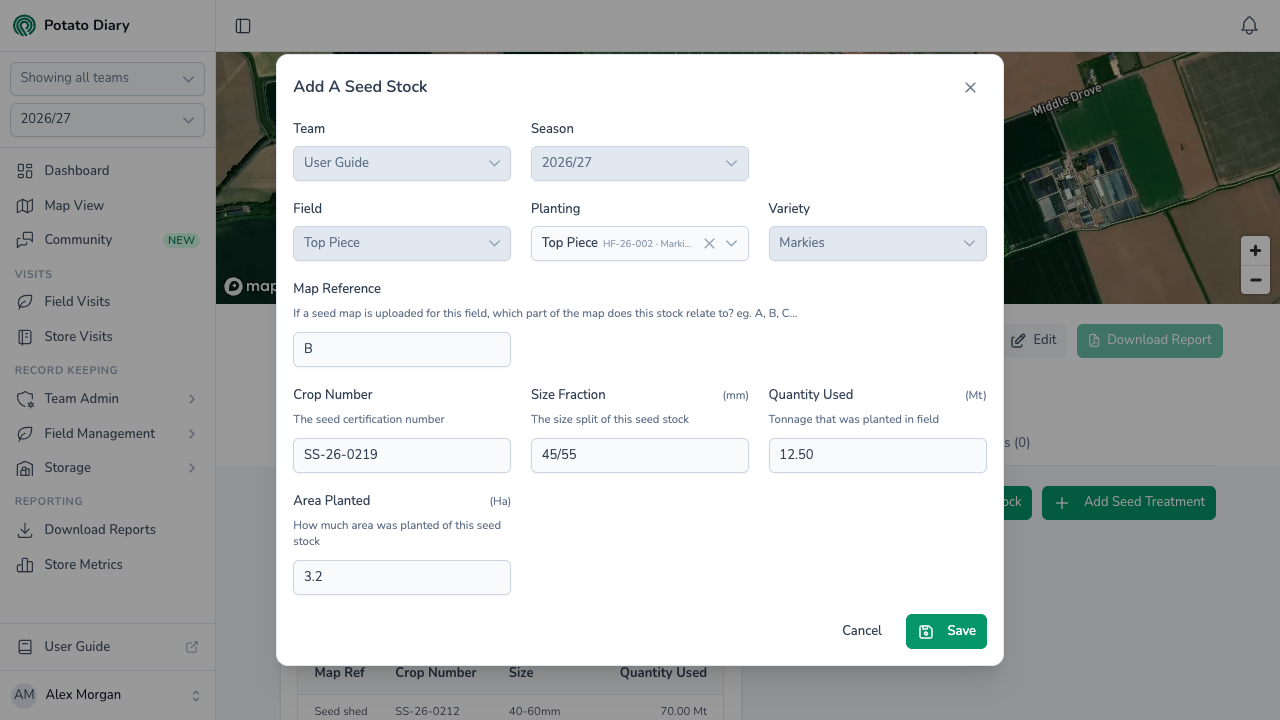Expand the Team Admin menu
The width and height of the screenshot is (1280, 720).
107,399
